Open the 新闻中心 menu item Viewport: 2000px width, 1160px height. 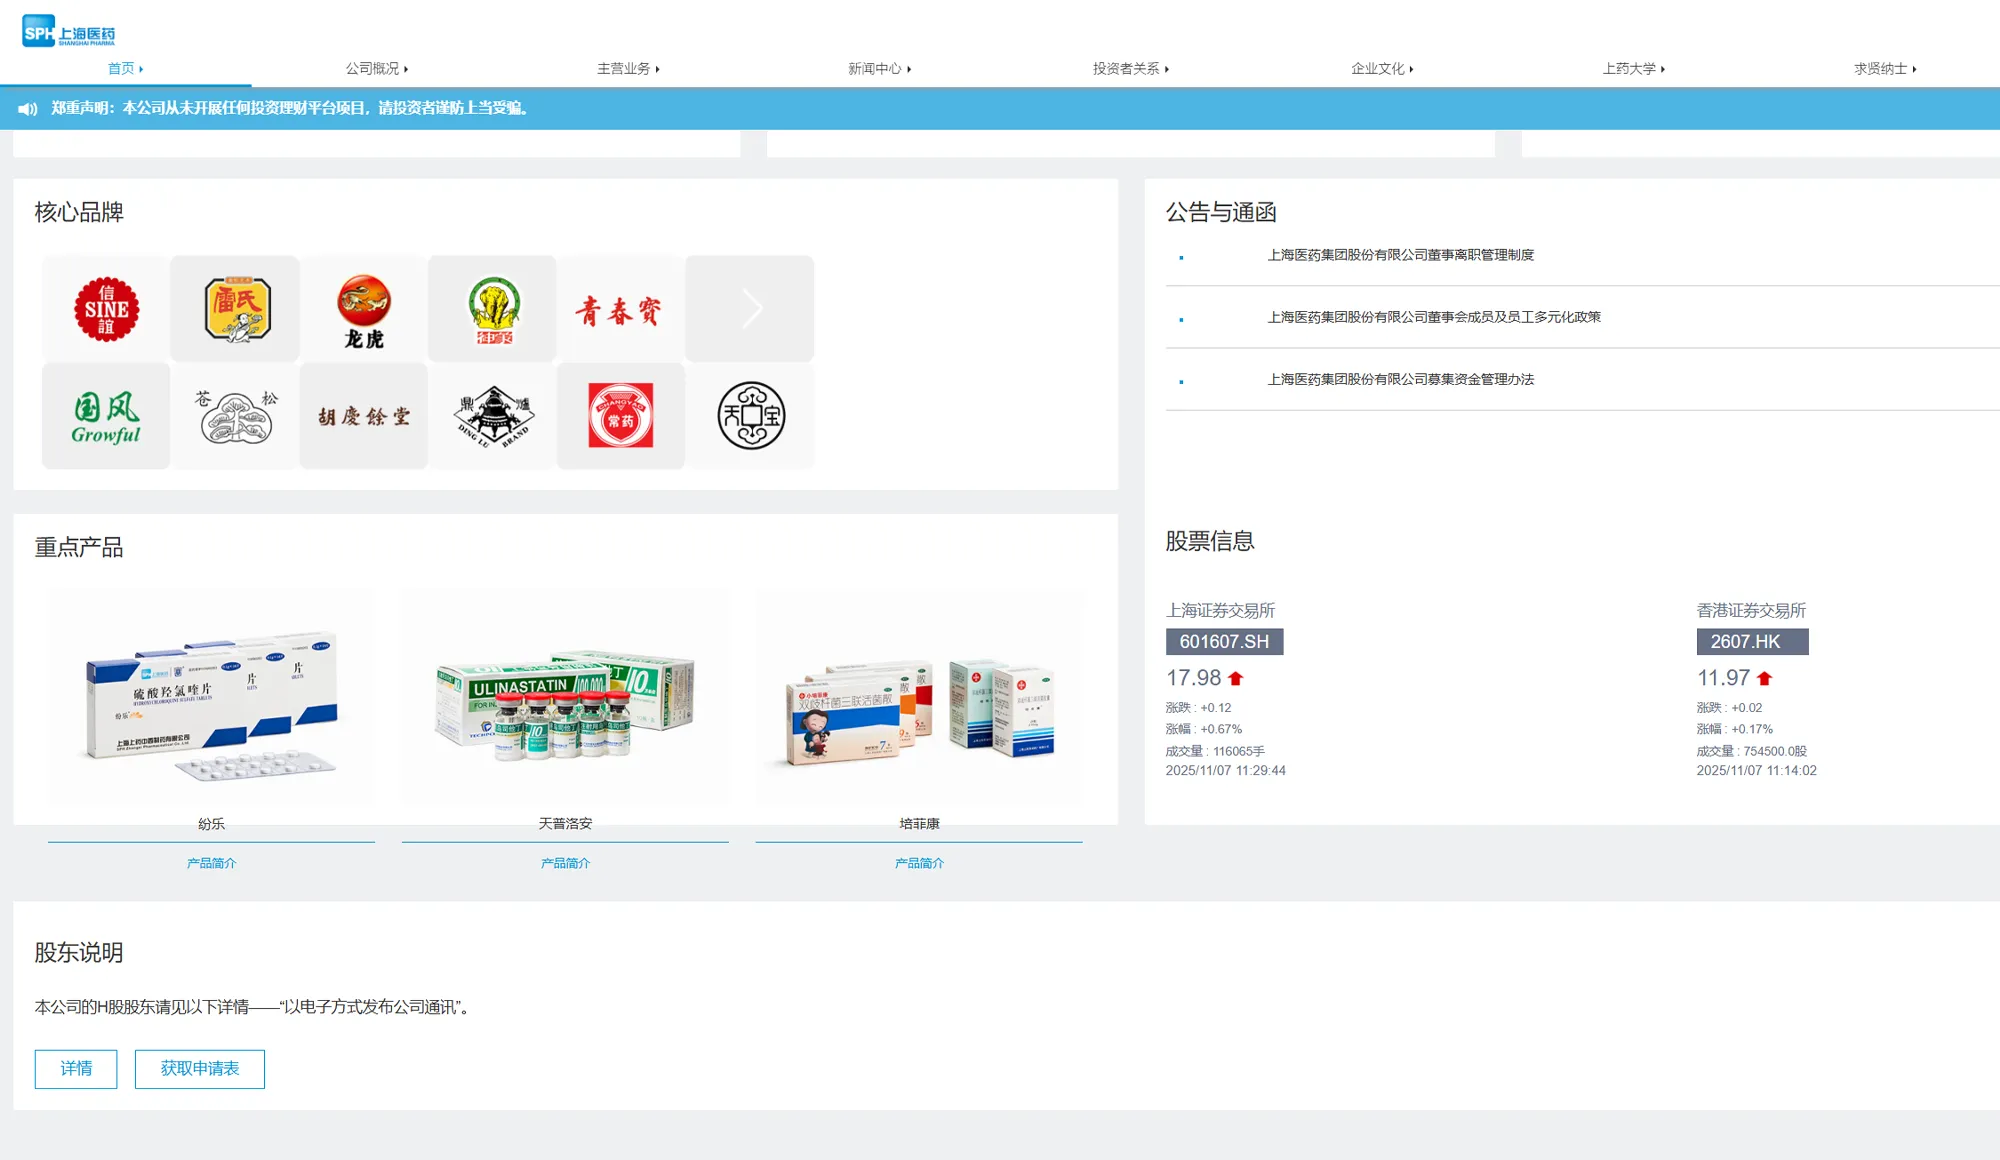[879, 69]
